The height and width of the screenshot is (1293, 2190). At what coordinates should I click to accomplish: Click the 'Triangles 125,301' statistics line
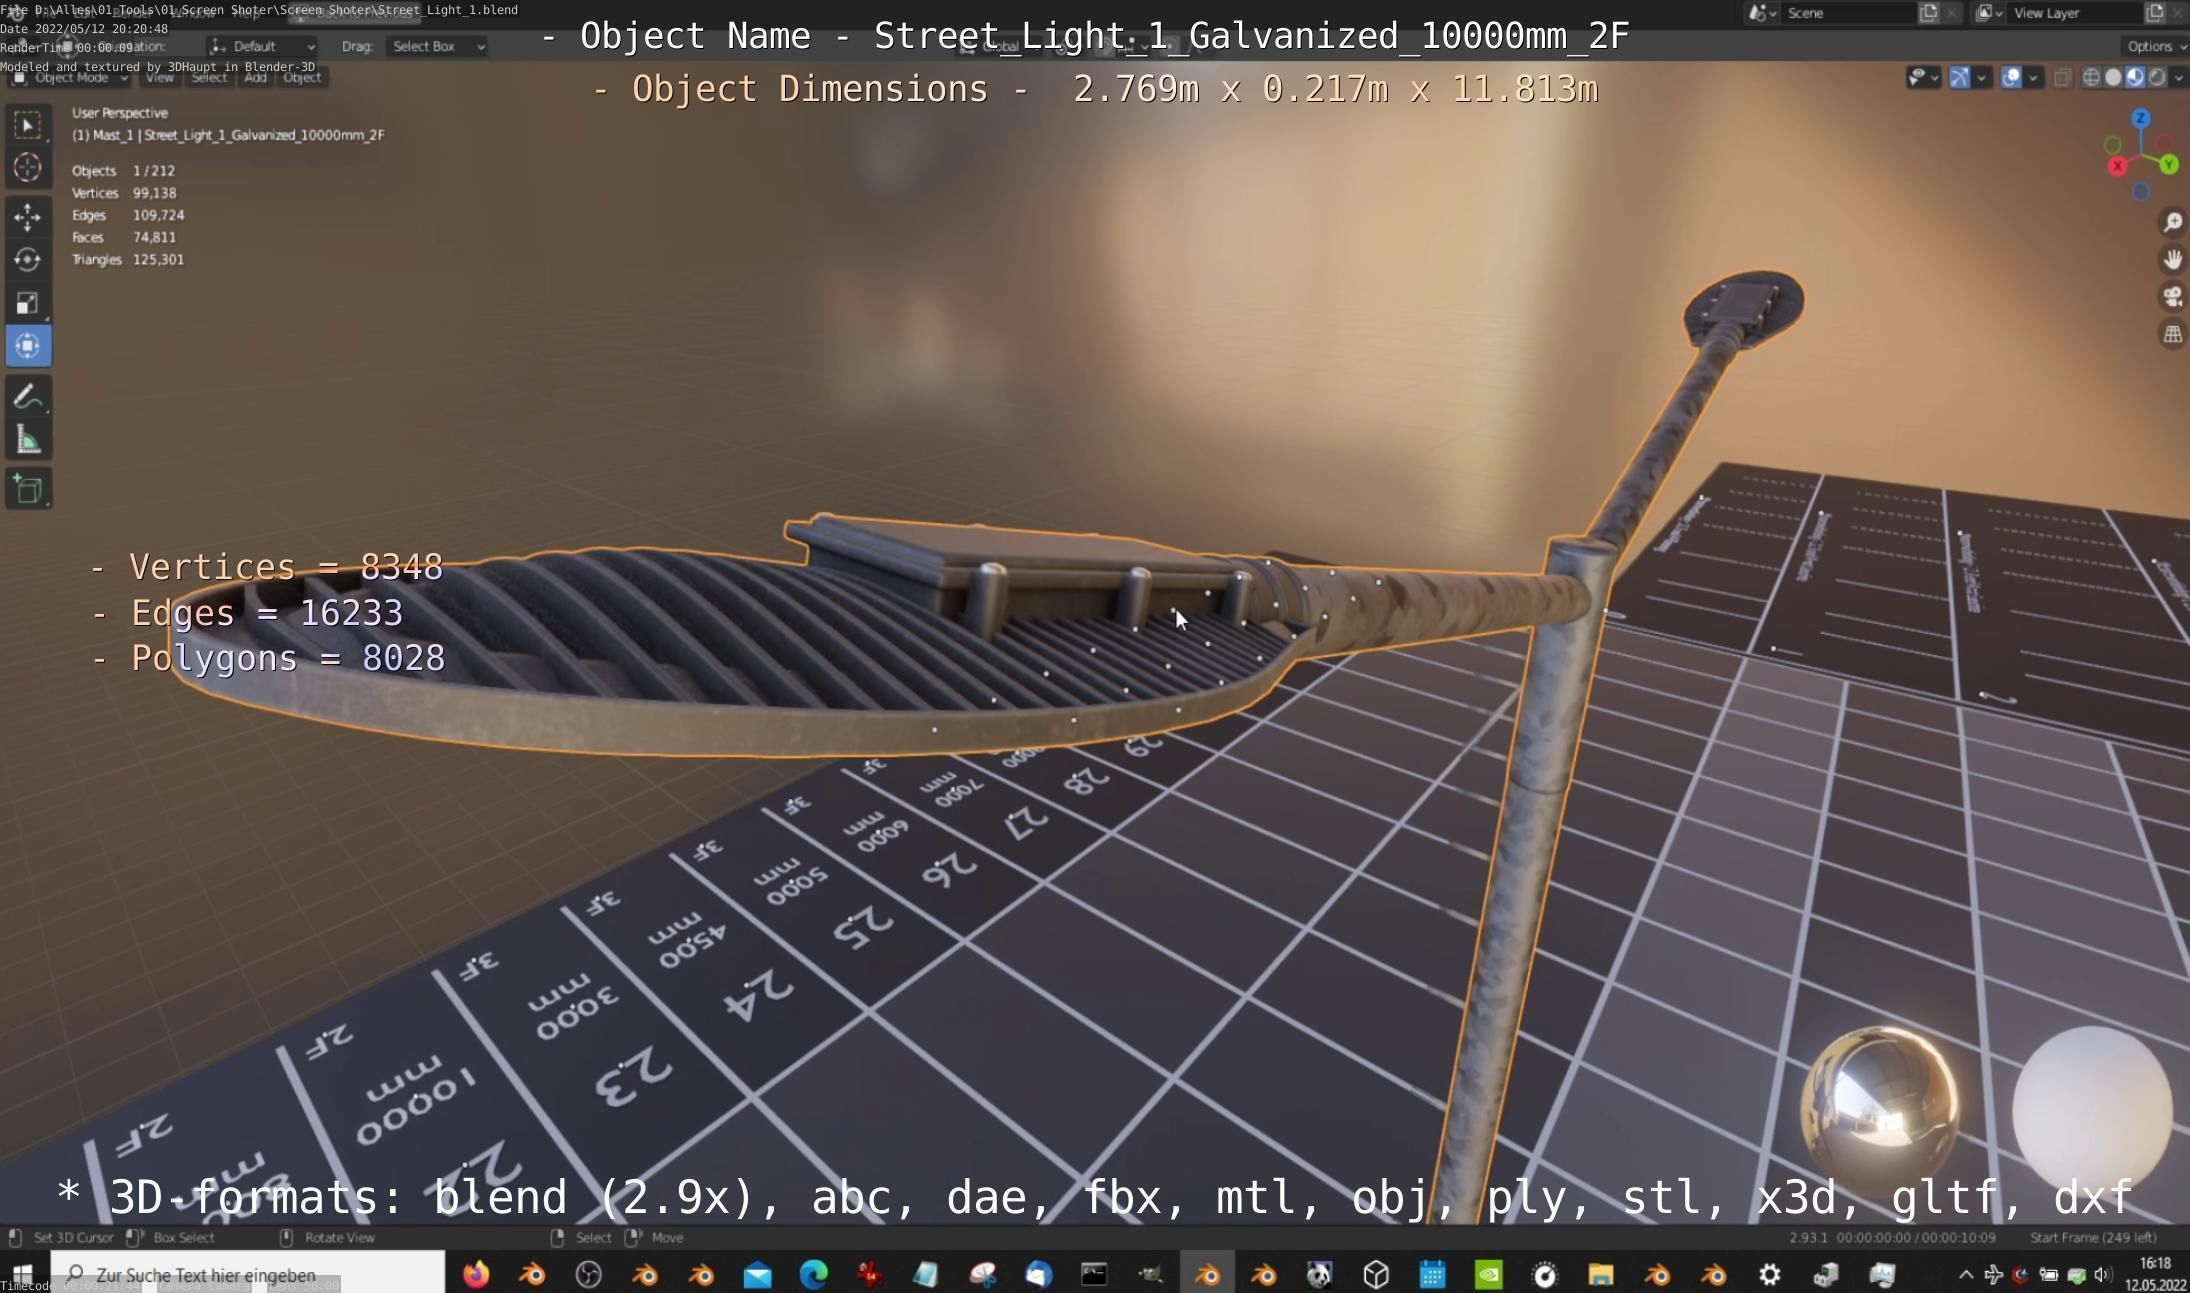click(x=128, y=259)
